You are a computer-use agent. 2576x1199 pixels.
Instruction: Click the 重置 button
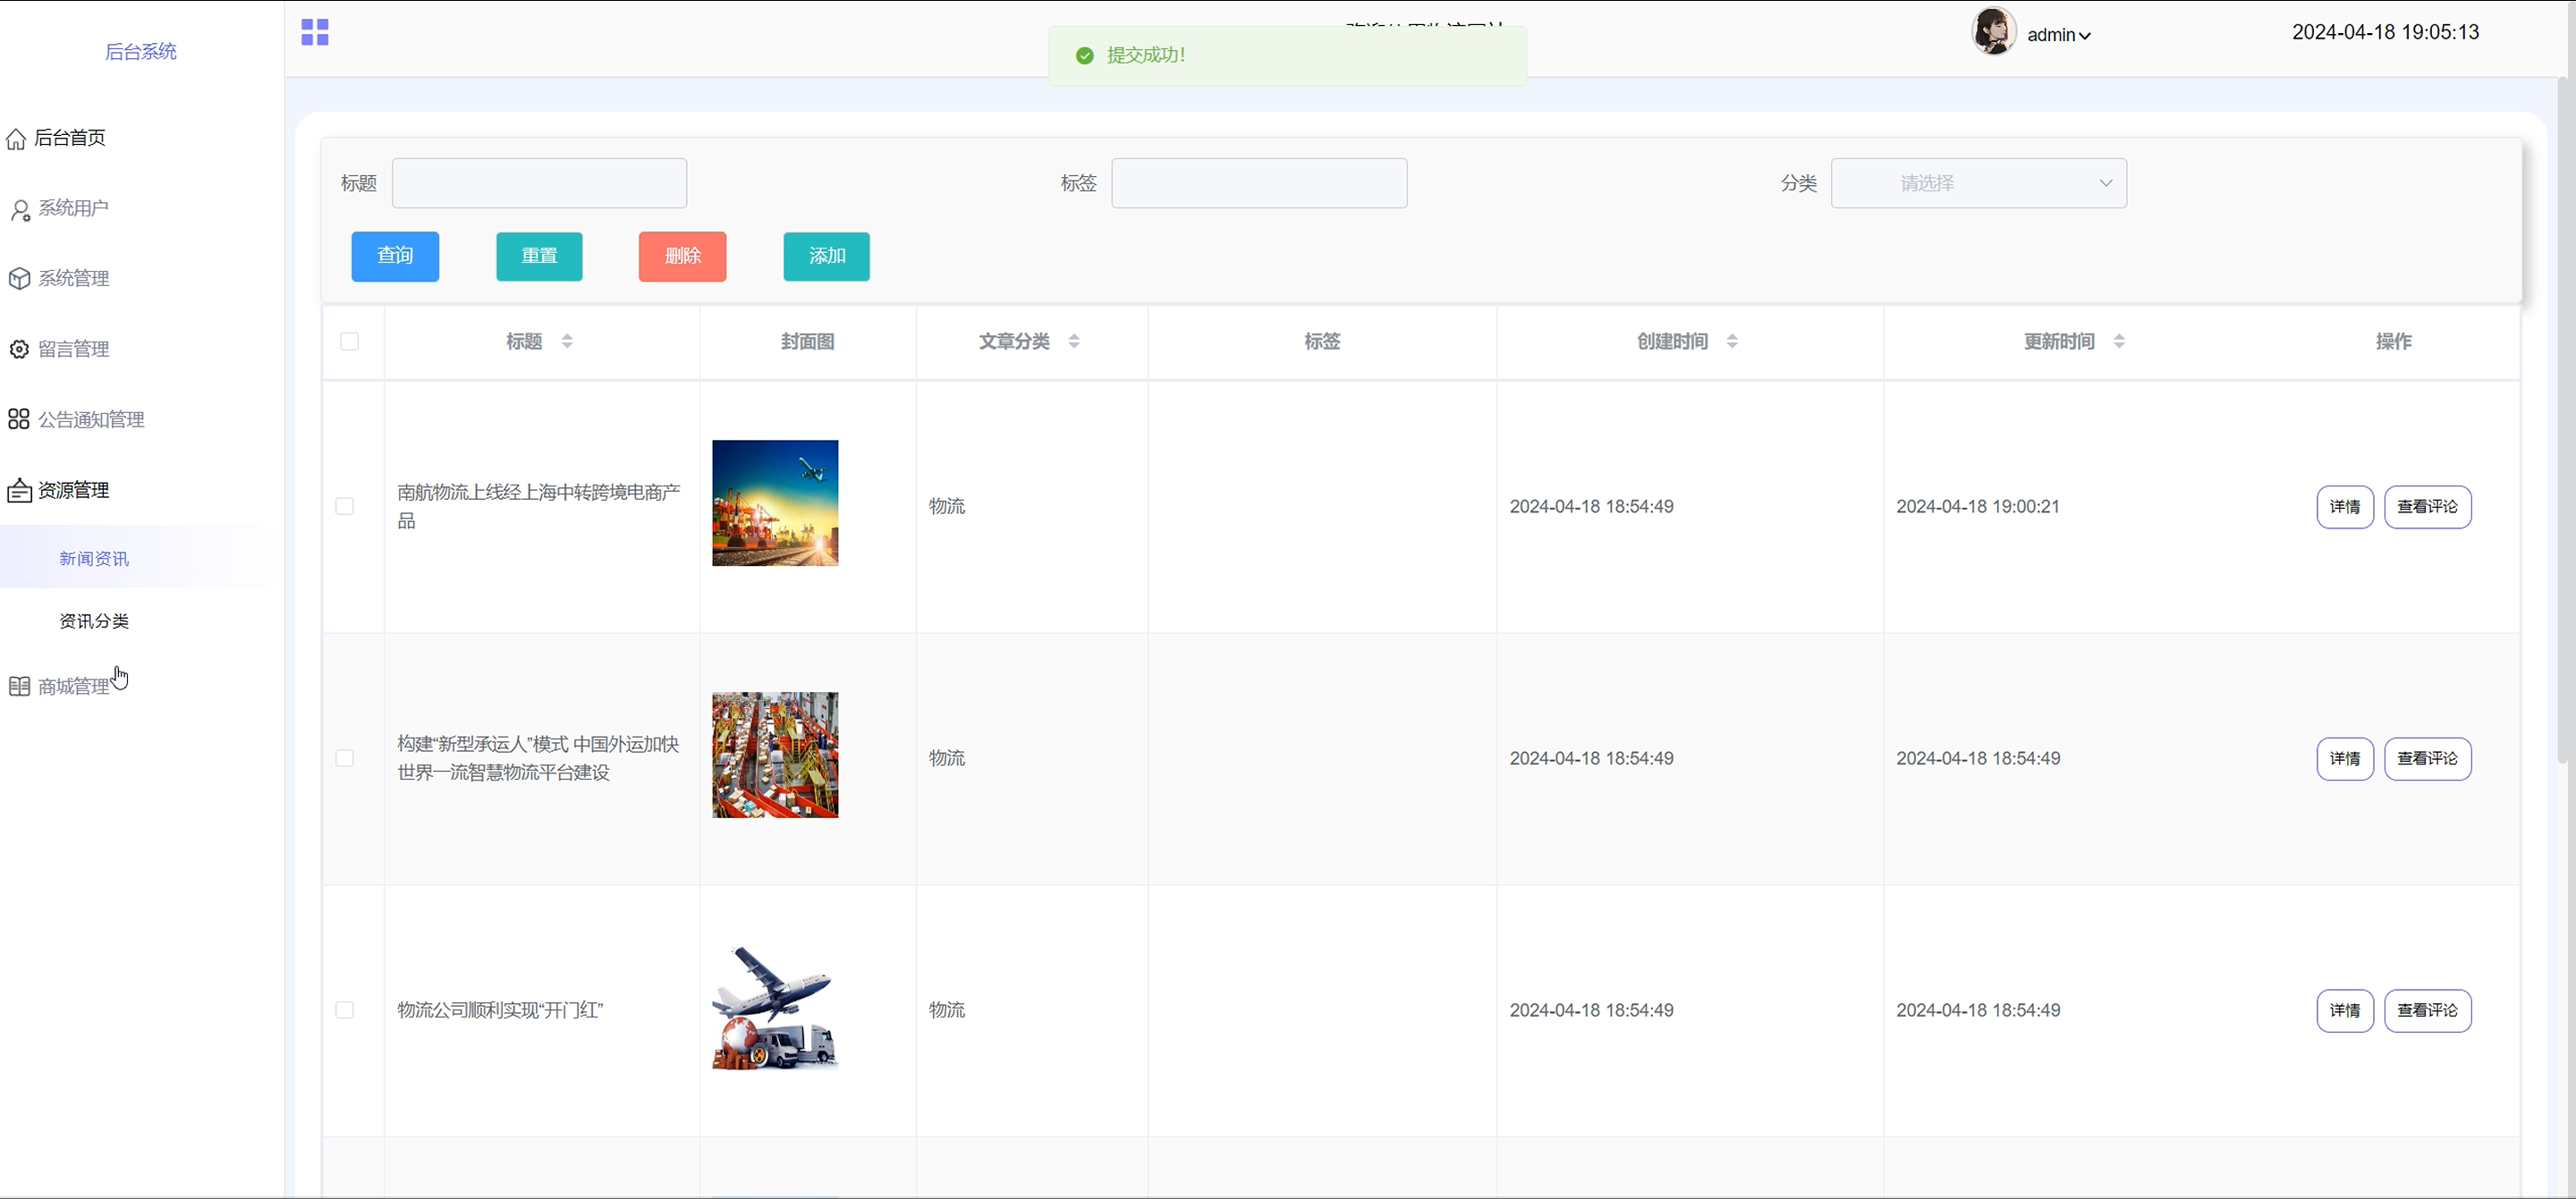[539, 257]
